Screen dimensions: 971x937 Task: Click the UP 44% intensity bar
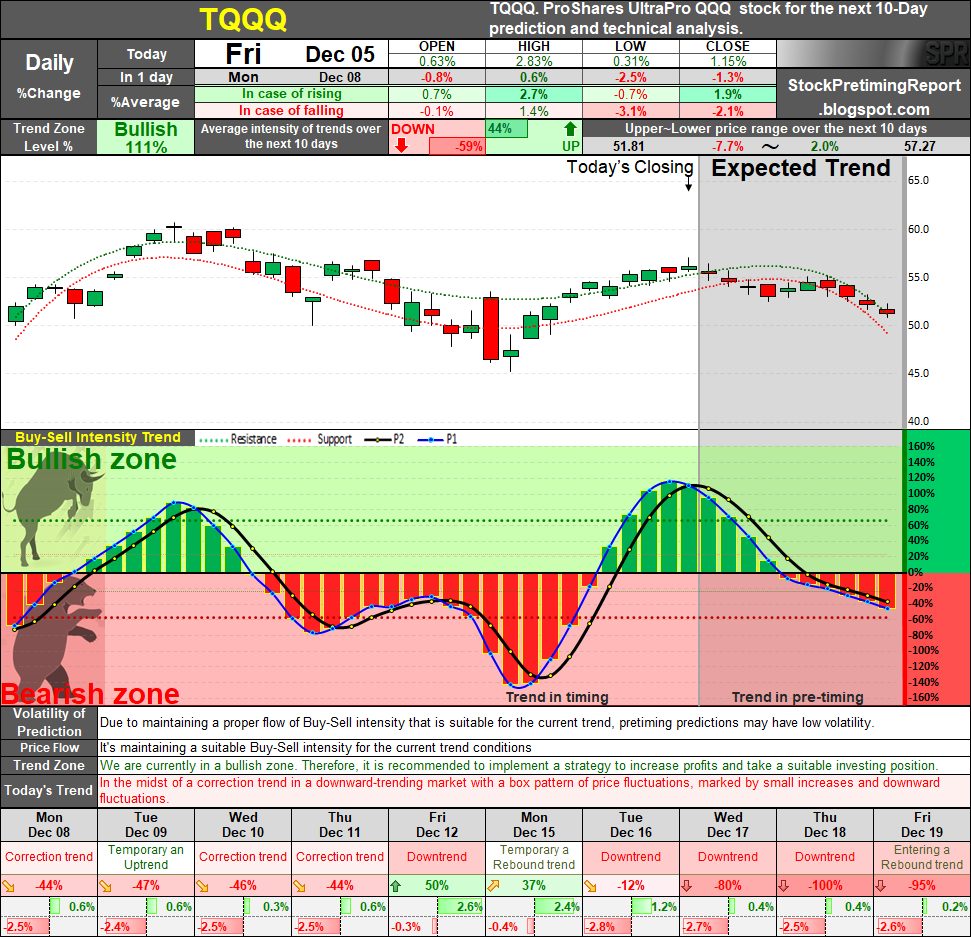click(x=507, y=129)
